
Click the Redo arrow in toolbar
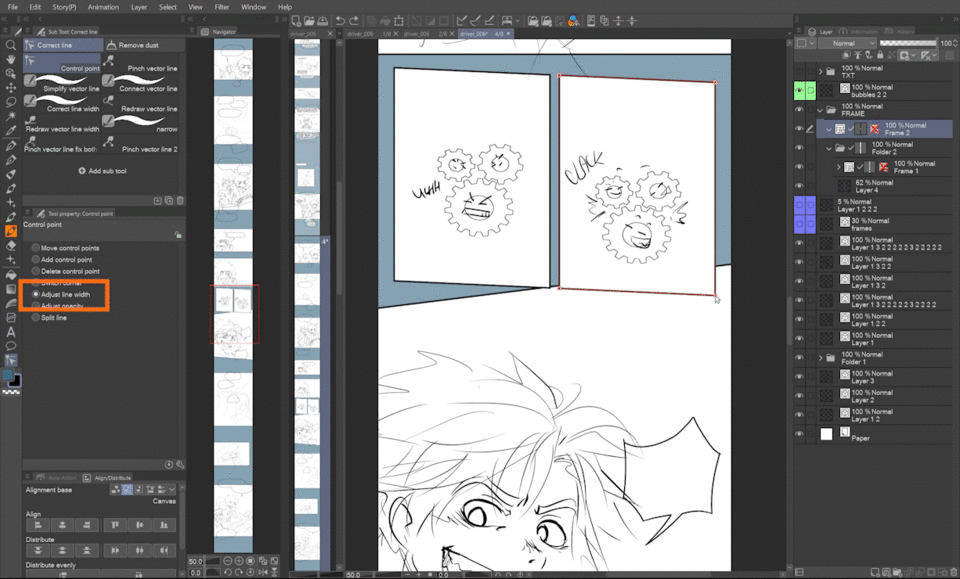[x=354, y=21]
